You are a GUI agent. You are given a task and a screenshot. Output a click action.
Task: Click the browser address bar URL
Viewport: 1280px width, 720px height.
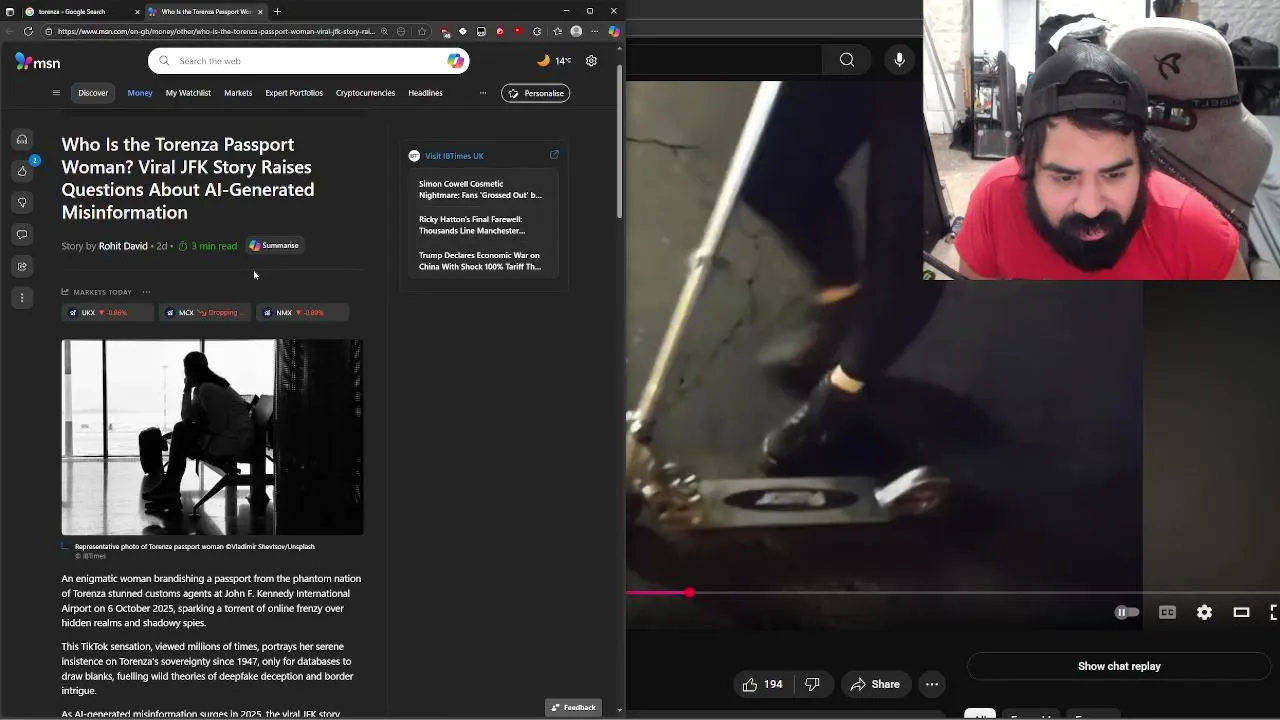216,31
